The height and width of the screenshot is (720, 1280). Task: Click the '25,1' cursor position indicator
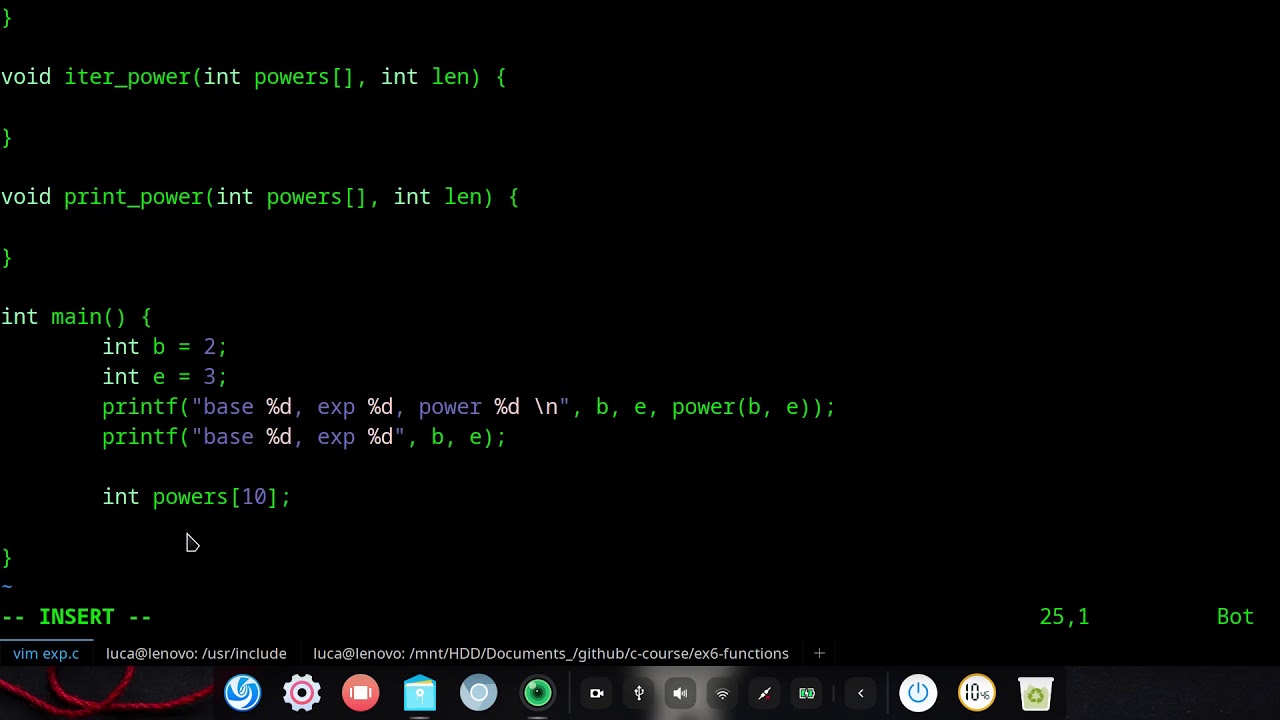1064,617
